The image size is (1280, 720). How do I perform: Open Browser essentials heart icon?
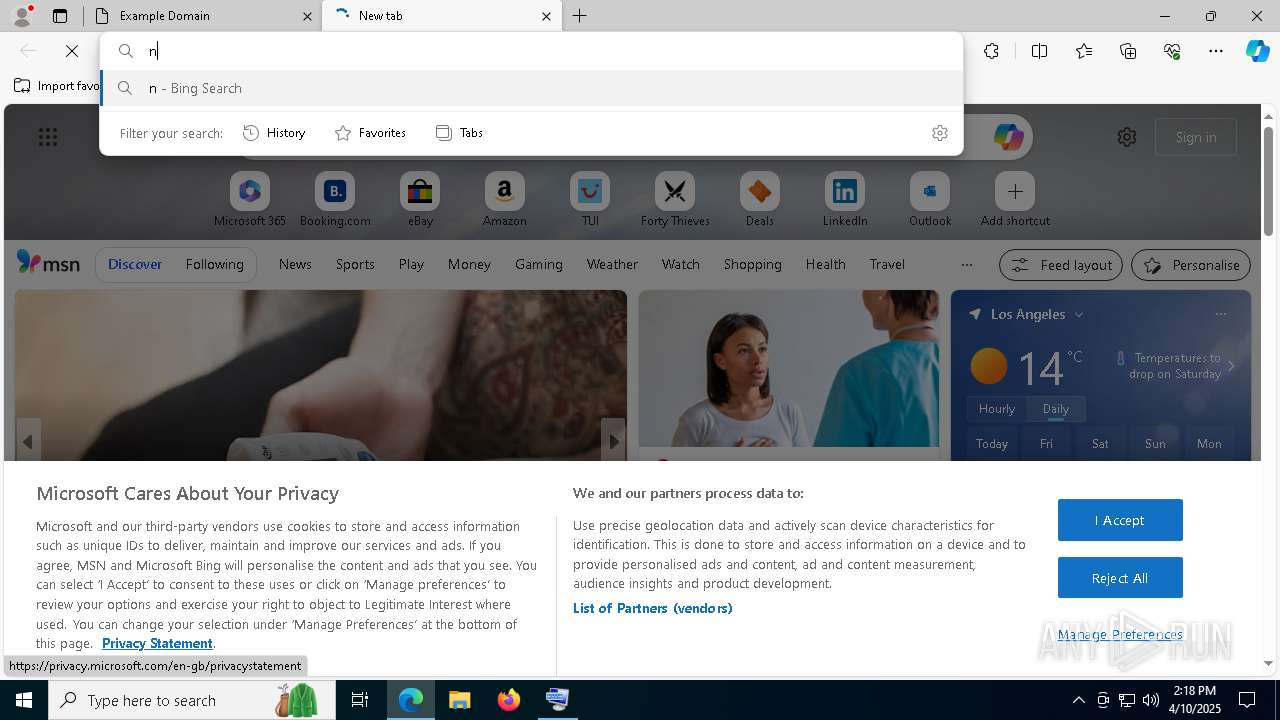coord(1172,51)
